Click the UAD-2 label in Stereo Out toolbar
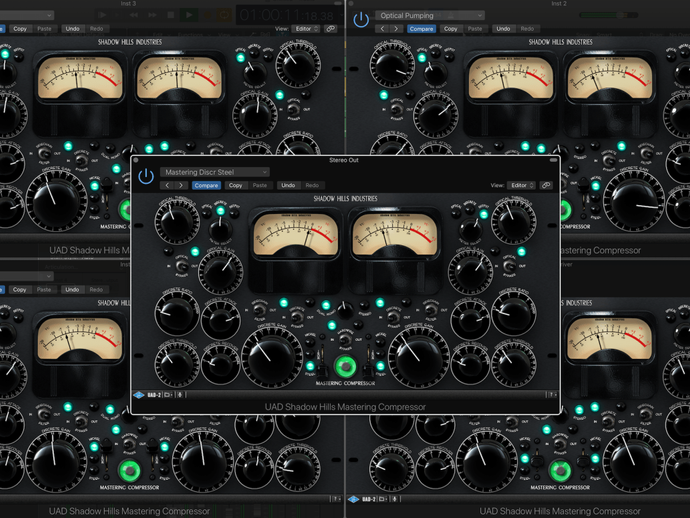This screenshot has width=690, height=518. tap(154, 395)
